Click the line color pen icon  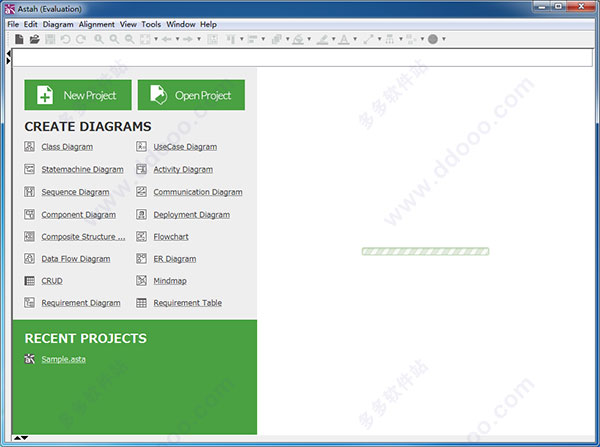coord(323,39)
